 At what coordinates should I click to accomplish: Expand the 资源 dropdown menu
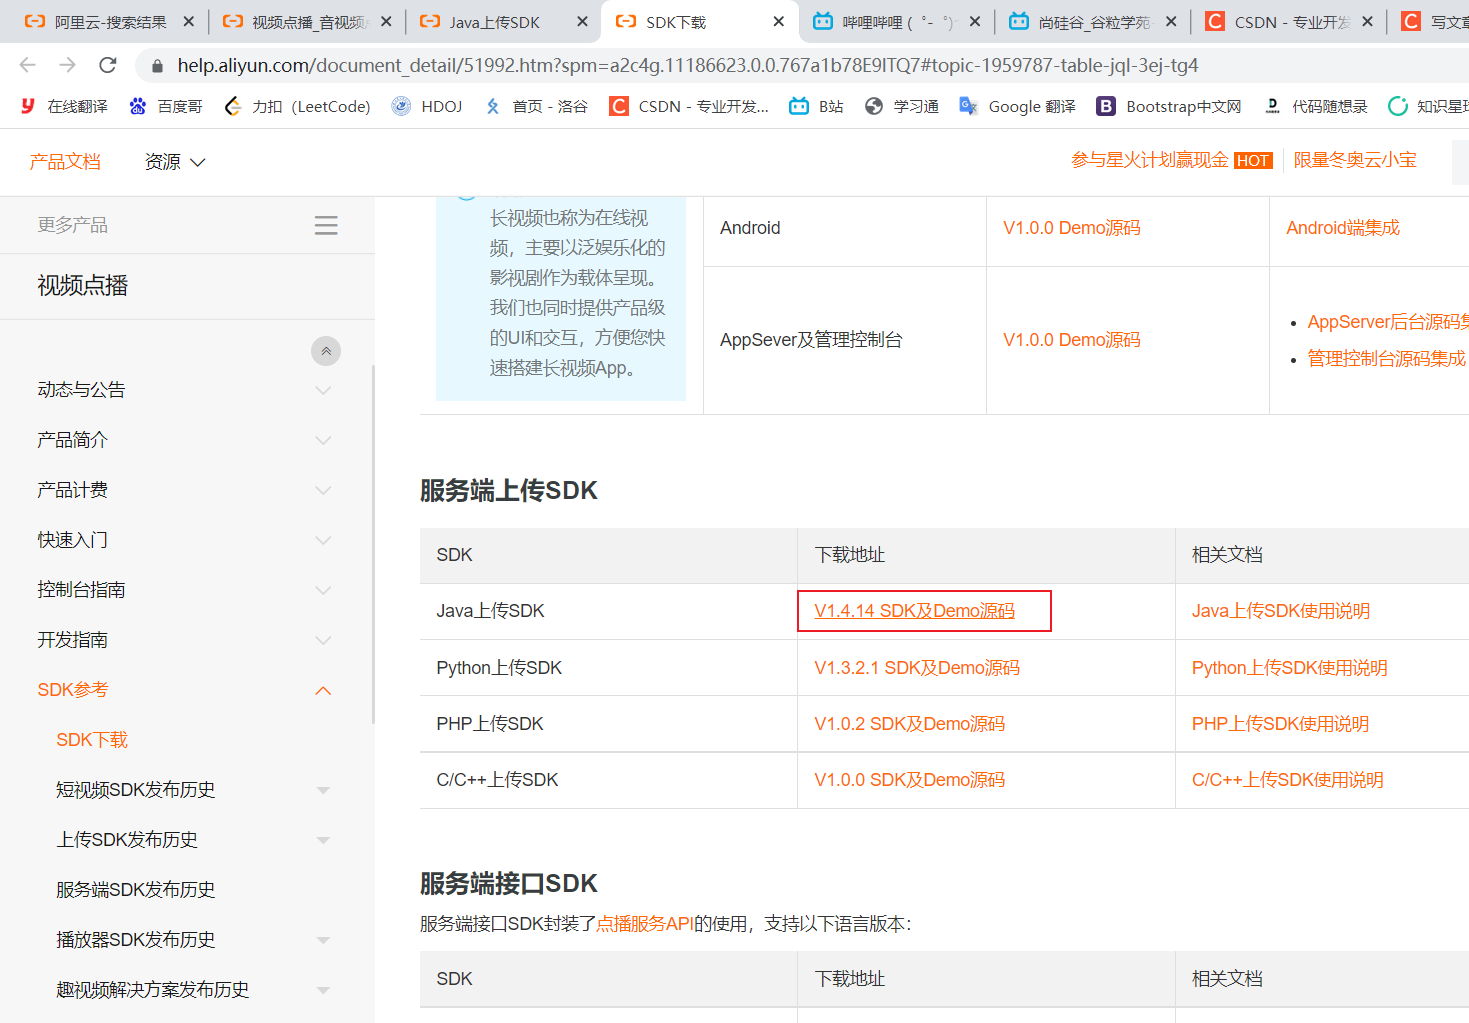175,161
